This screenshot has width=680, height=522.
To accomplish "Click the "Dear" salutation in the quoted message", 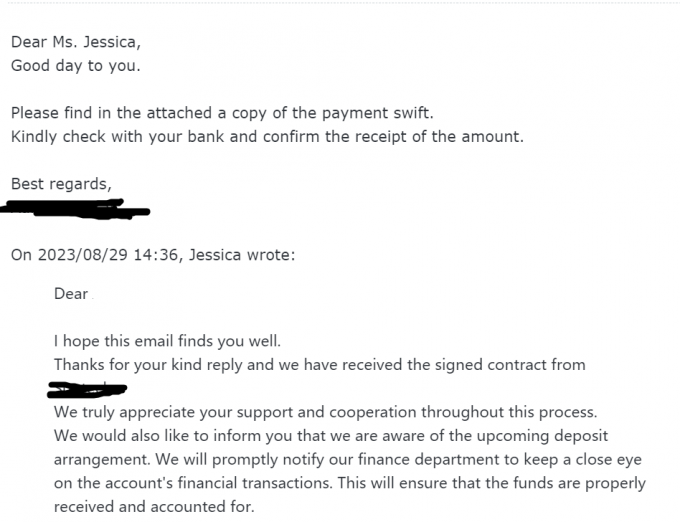I will [x=71, y=294].
